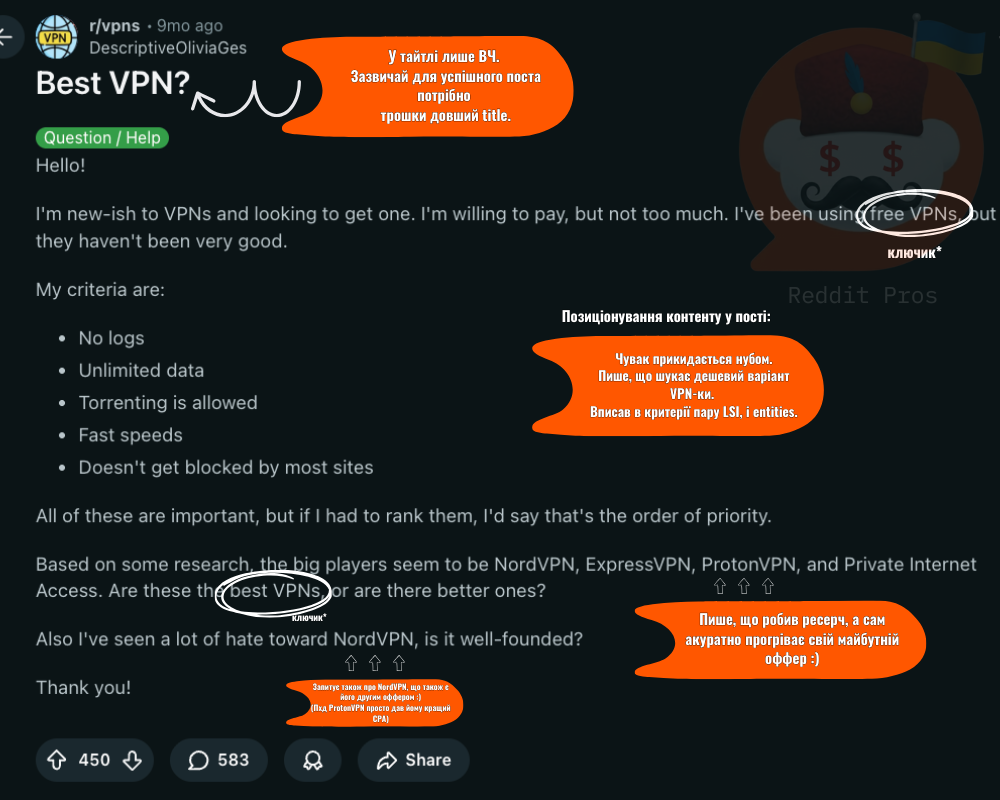This screenshot has height=800, width=1000.
Task: Click the circled "free VPNs" keyword
Action: (913, 214)
